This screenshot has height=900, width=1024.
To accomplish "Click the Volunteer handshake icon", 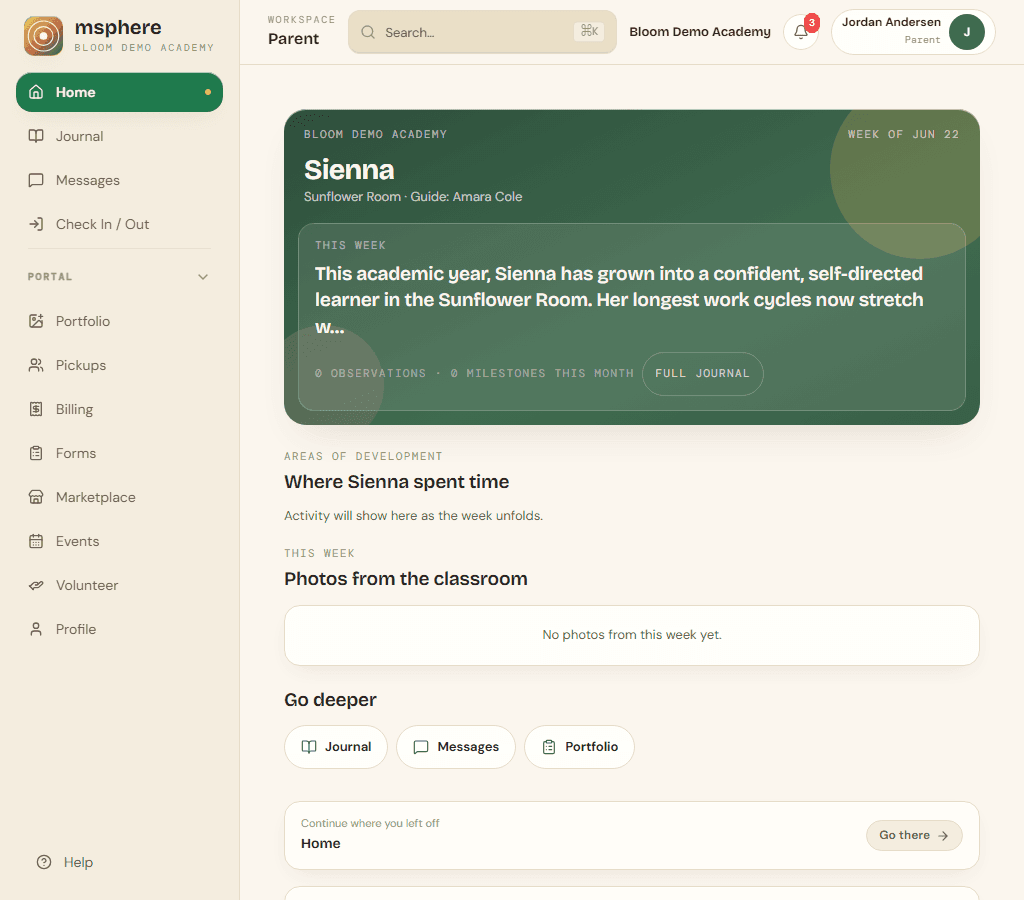I will (37, 585).
